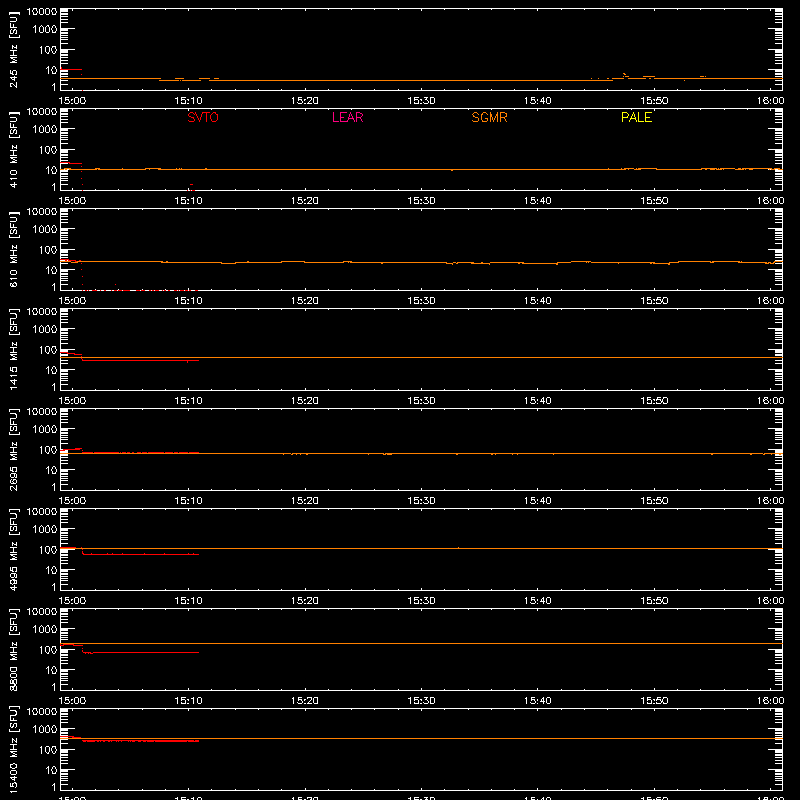Click the 1000 y-axis value on the 4995 MHz plot
This screenshot has height=800, width=800.
(x=45, y=530)
